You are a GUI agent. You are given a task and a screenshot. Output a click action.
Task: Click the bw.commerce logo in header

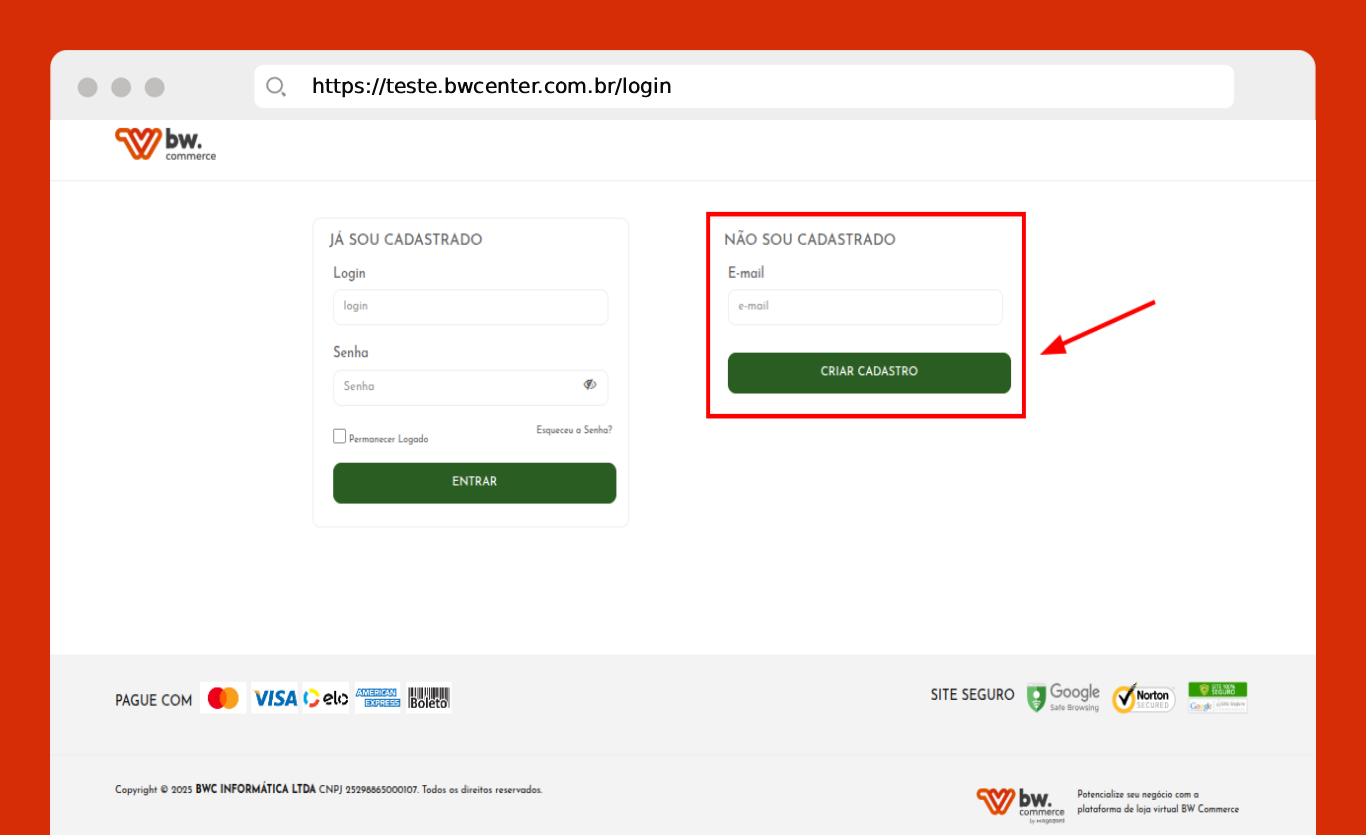click(165, 143)
